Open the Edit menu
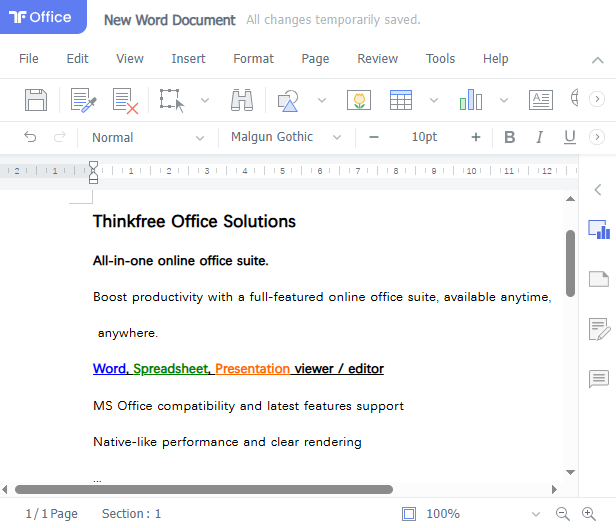 (x=77, y=59)
